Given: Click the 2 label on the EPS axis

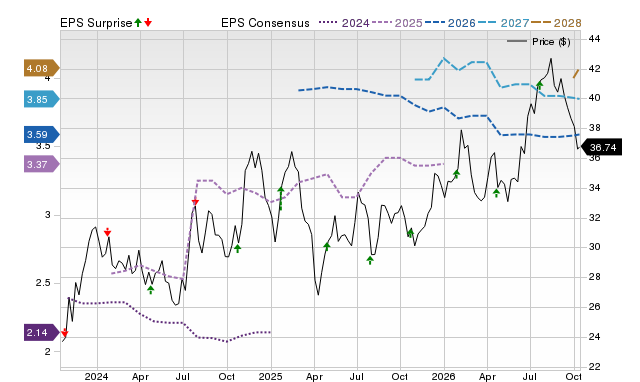Looking at the screenshot, I should [48, 351].
